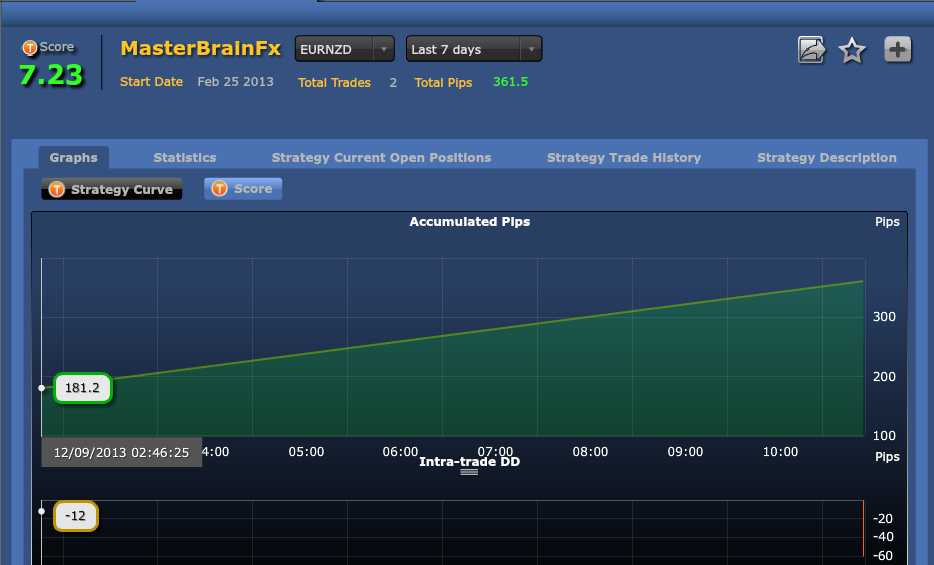Open the Last 7 days period dropdown
Viewport: 934px width, 565px height.
(474, 49)
